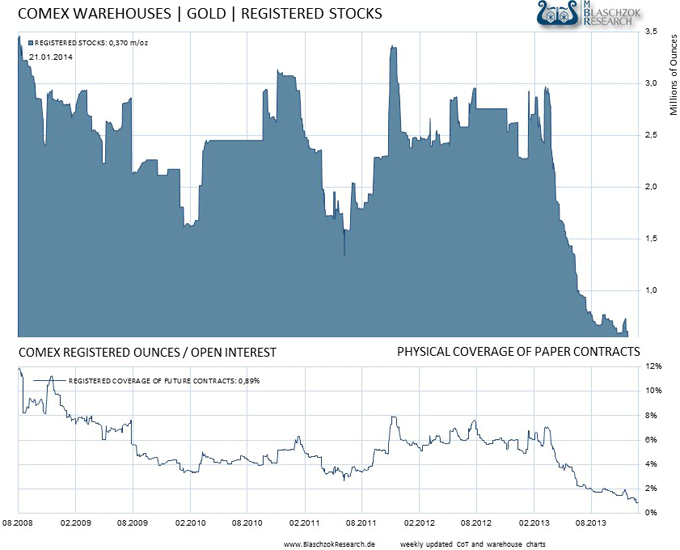Click the 3,5 tick on the ounces axis
This screenshot has height=550, width=680.
pyautogui.click(x=651, y=32)
